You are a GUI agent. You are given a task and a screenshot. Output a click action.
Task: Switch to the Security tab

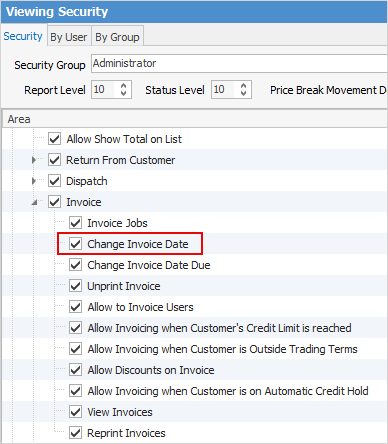[x=23, y=36]
